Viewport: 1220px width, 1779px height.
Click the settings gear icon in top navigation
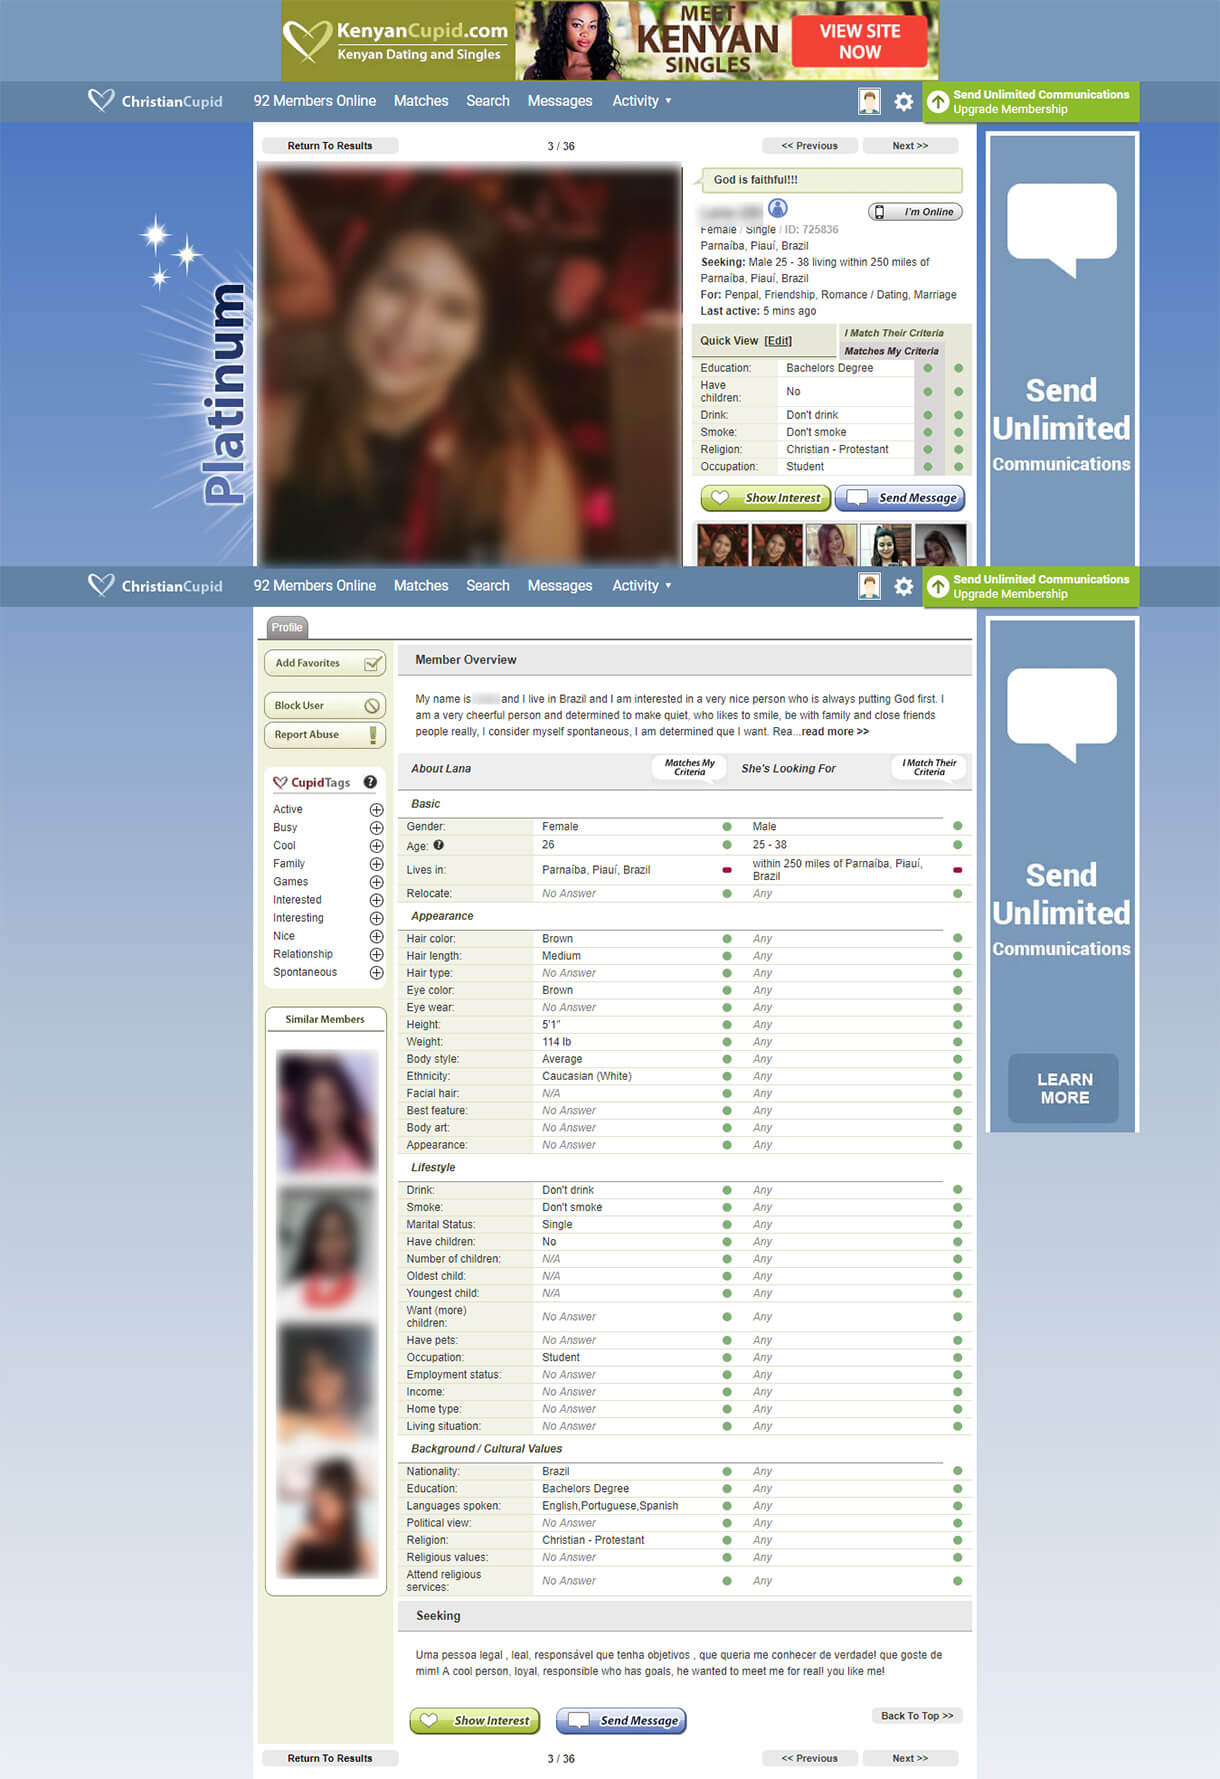pos(903,102)
